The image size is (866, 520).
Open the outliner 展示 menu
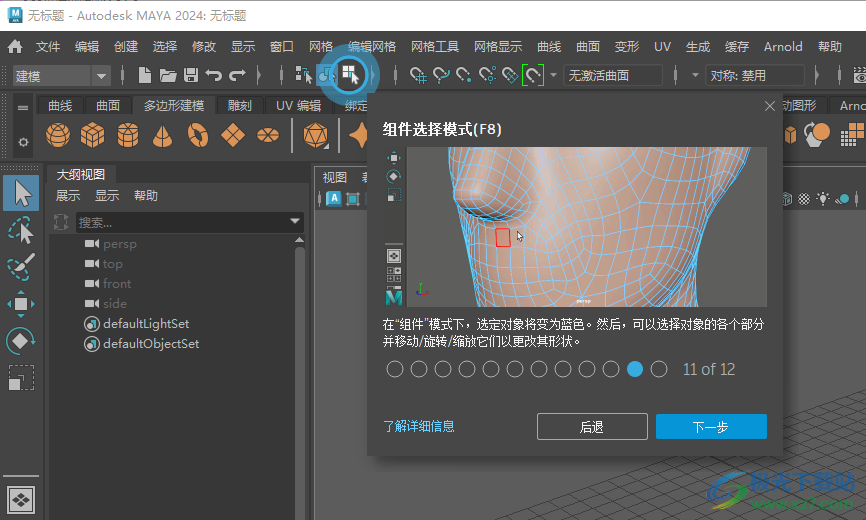[68, 195]
